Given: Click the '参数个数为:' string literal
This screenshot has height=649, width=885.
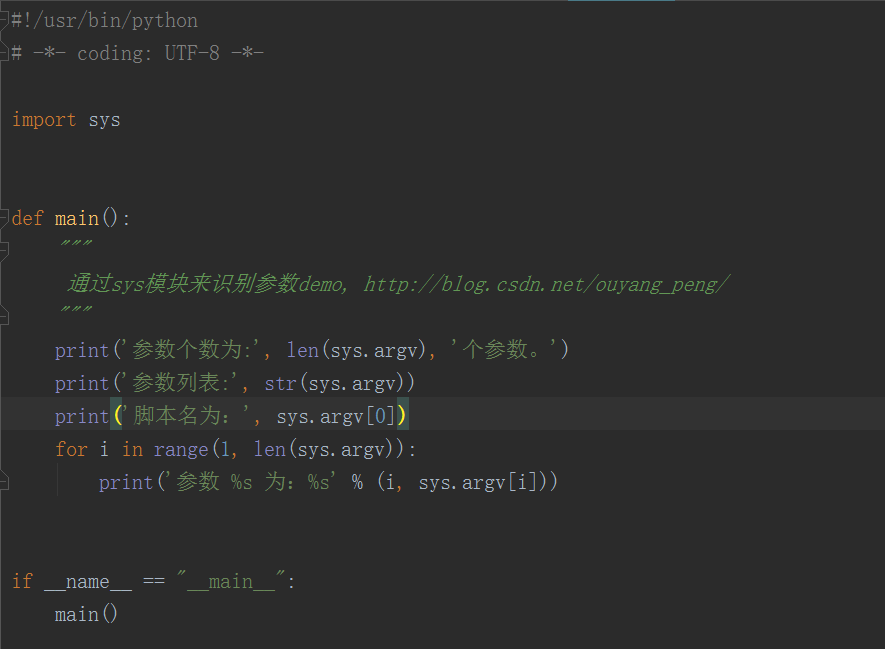Looking at the screenshot, I should coord(192,350).
